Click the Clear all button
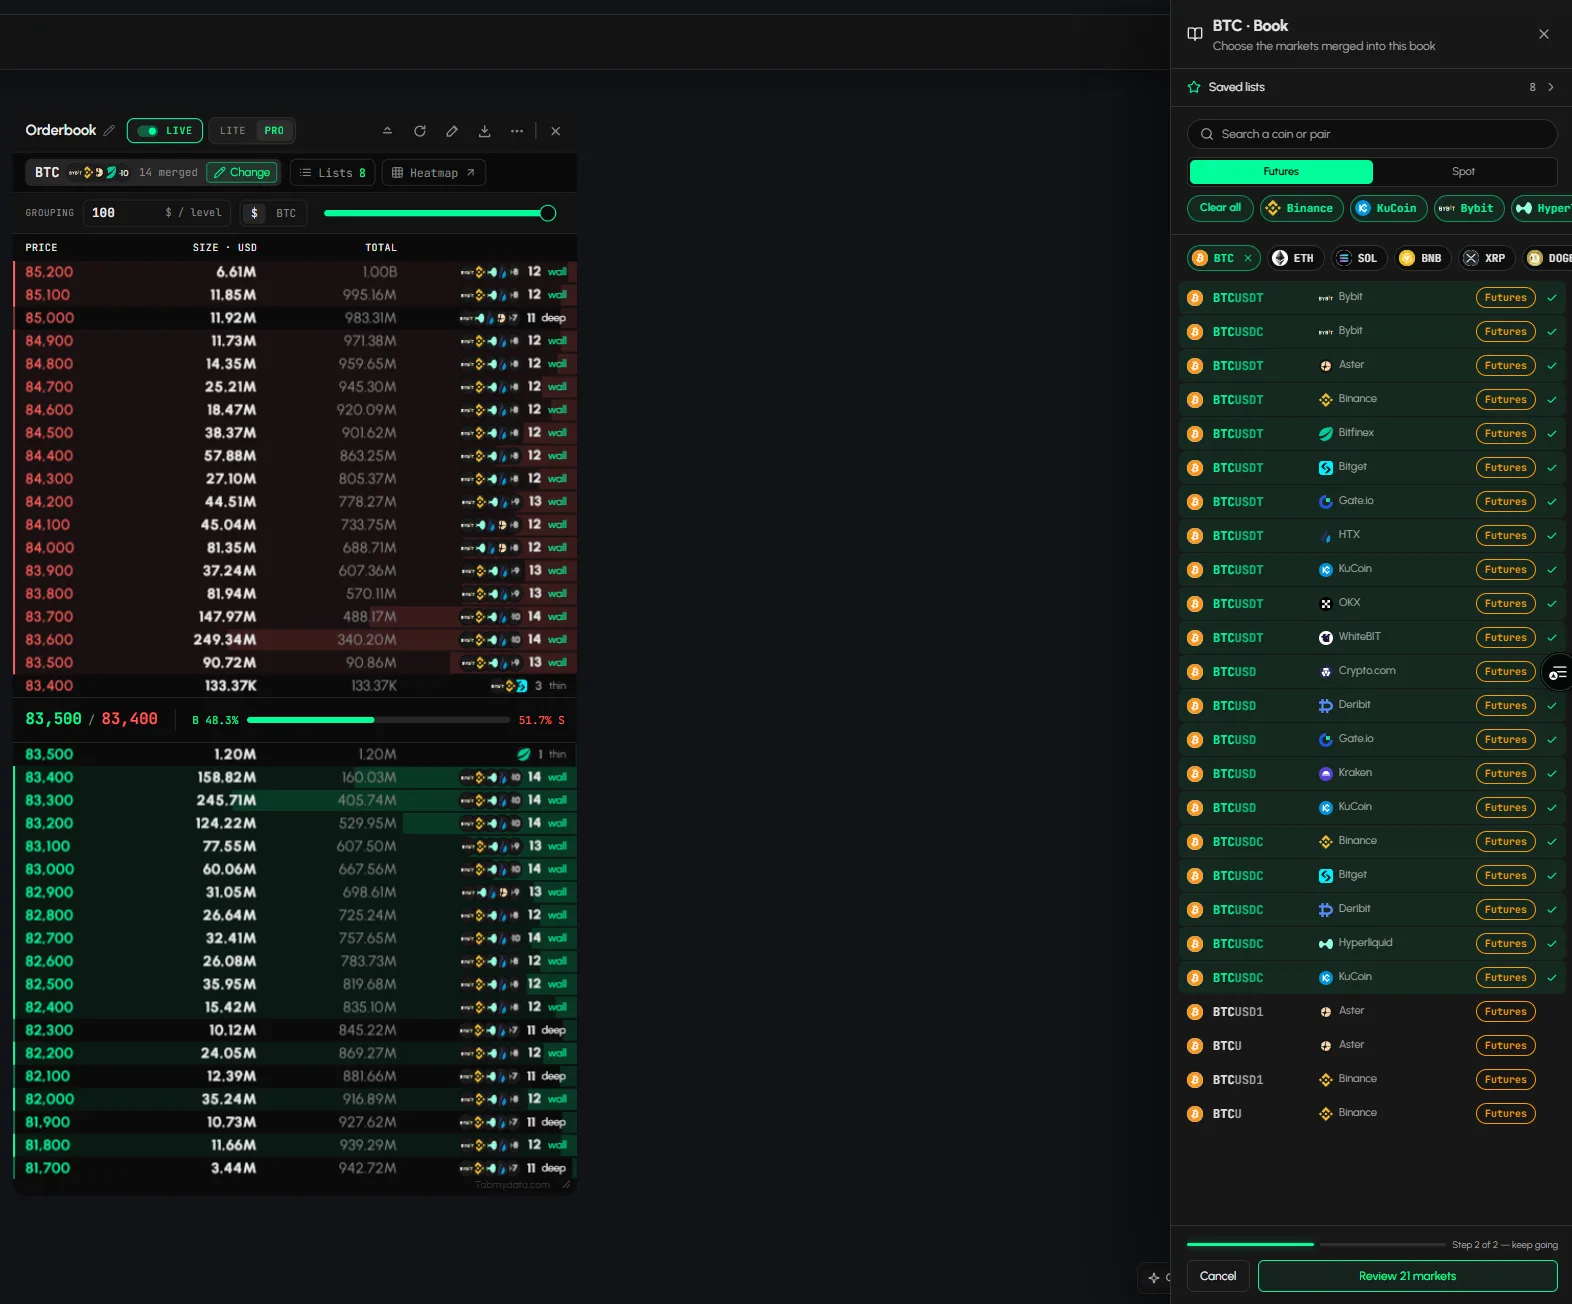Viewport: 1572px width, 1304px height. pyautogui.click(x=1220, y=208)
